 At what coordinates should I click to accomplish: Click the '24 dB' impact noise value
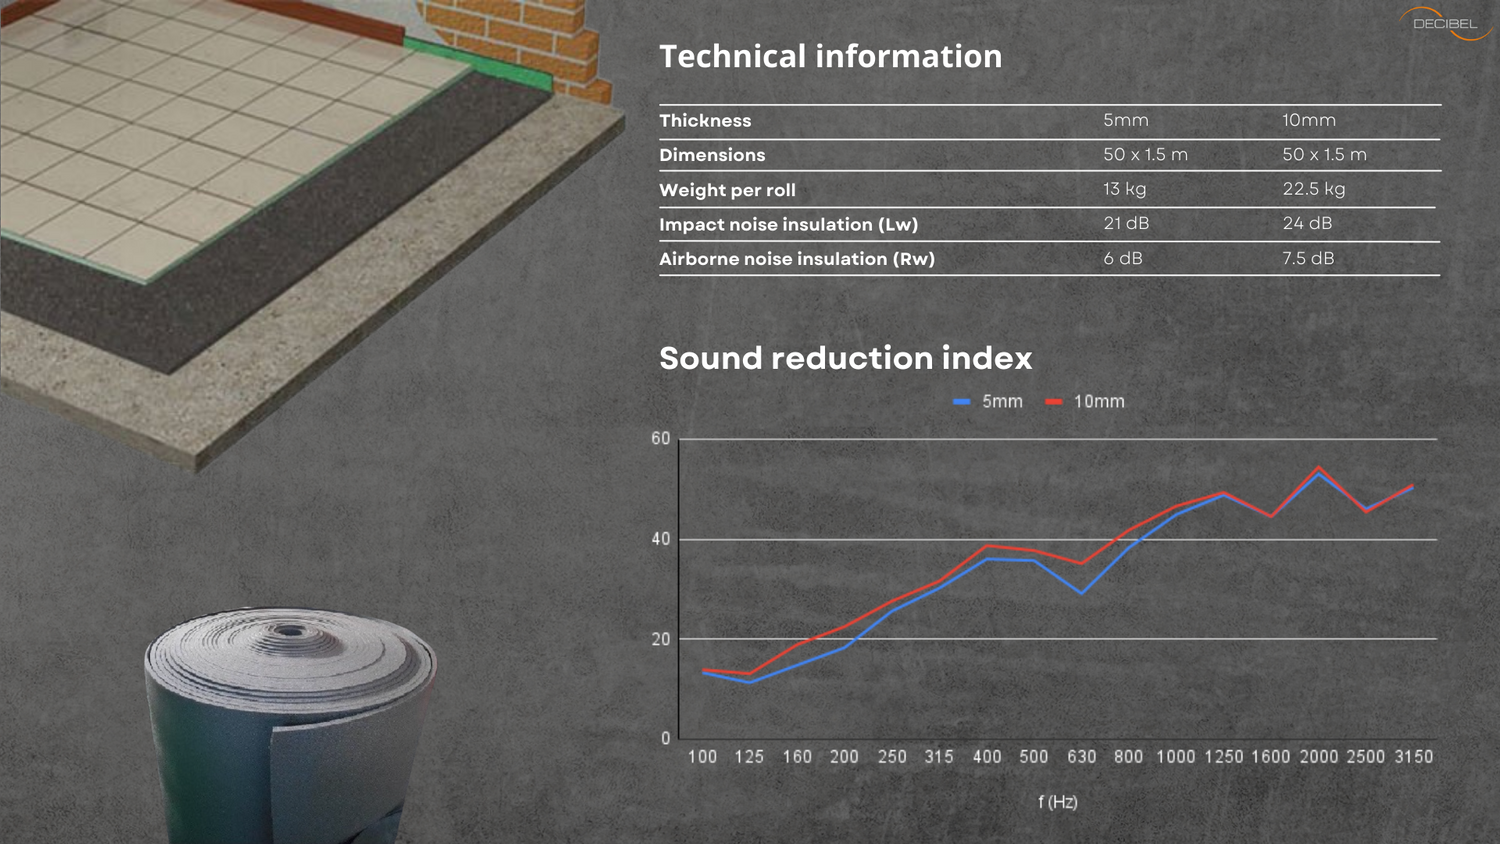1307,223
